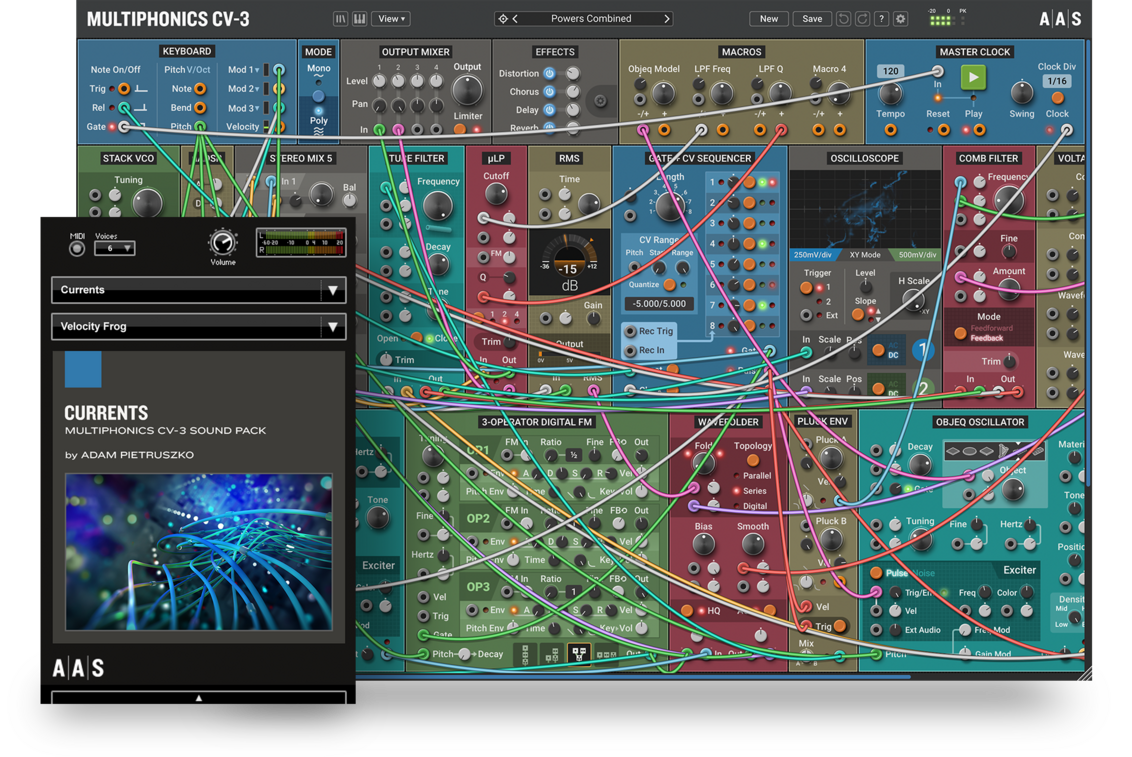This screenshot has width=1132, height=757.
Task: Toggle the on-screen keyboard icon
Action: [x=359, y=19]
